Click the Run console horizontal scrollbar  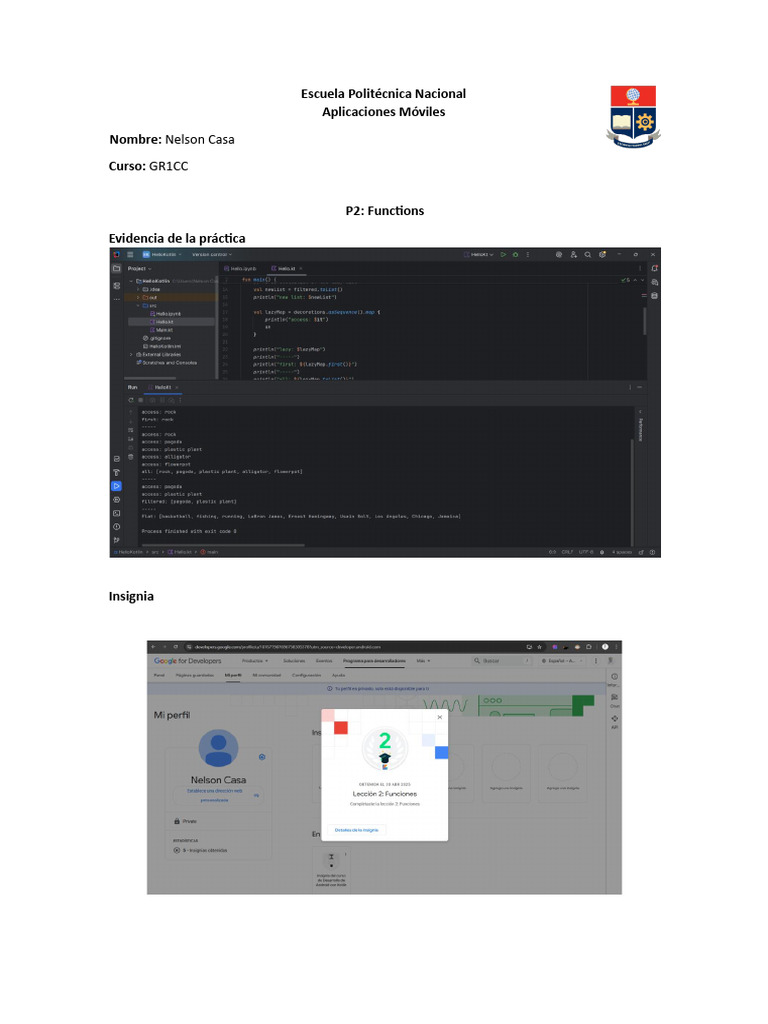223,545
